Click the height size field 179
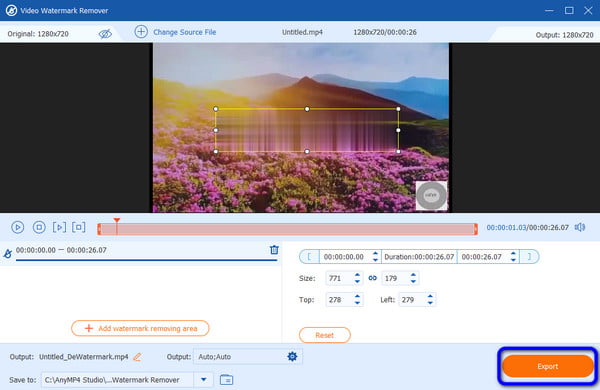Viewport: 600px width, 390px height. point(395,278)
